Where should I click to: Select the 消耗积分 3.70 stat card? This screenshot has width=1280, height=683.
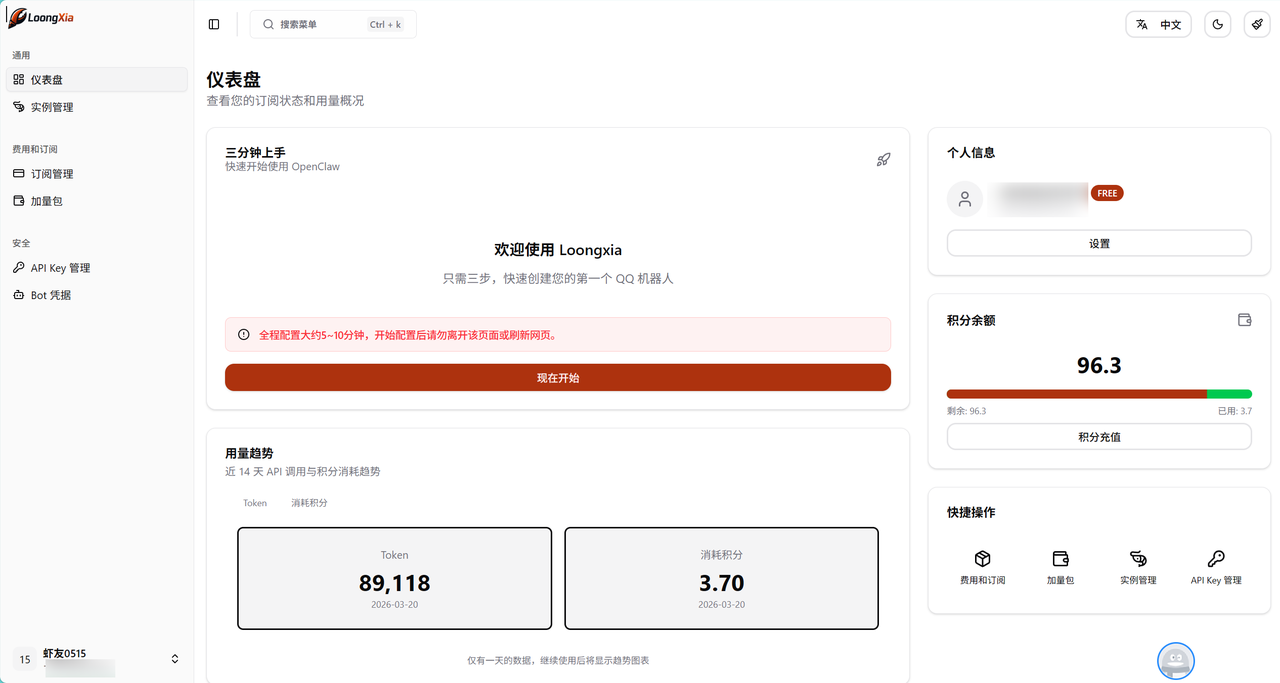pos(721,578)
